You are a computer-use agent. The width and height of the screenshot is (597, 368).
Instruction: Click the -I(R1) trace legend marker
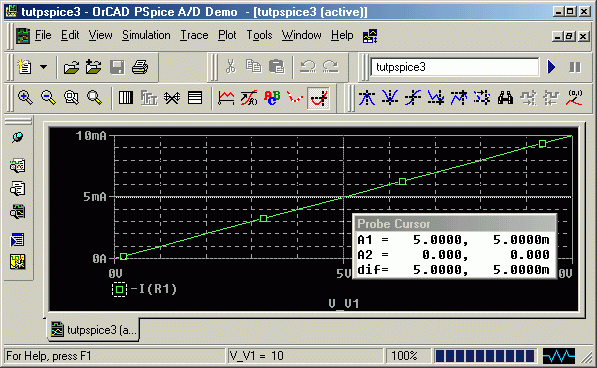pos(119,290)
